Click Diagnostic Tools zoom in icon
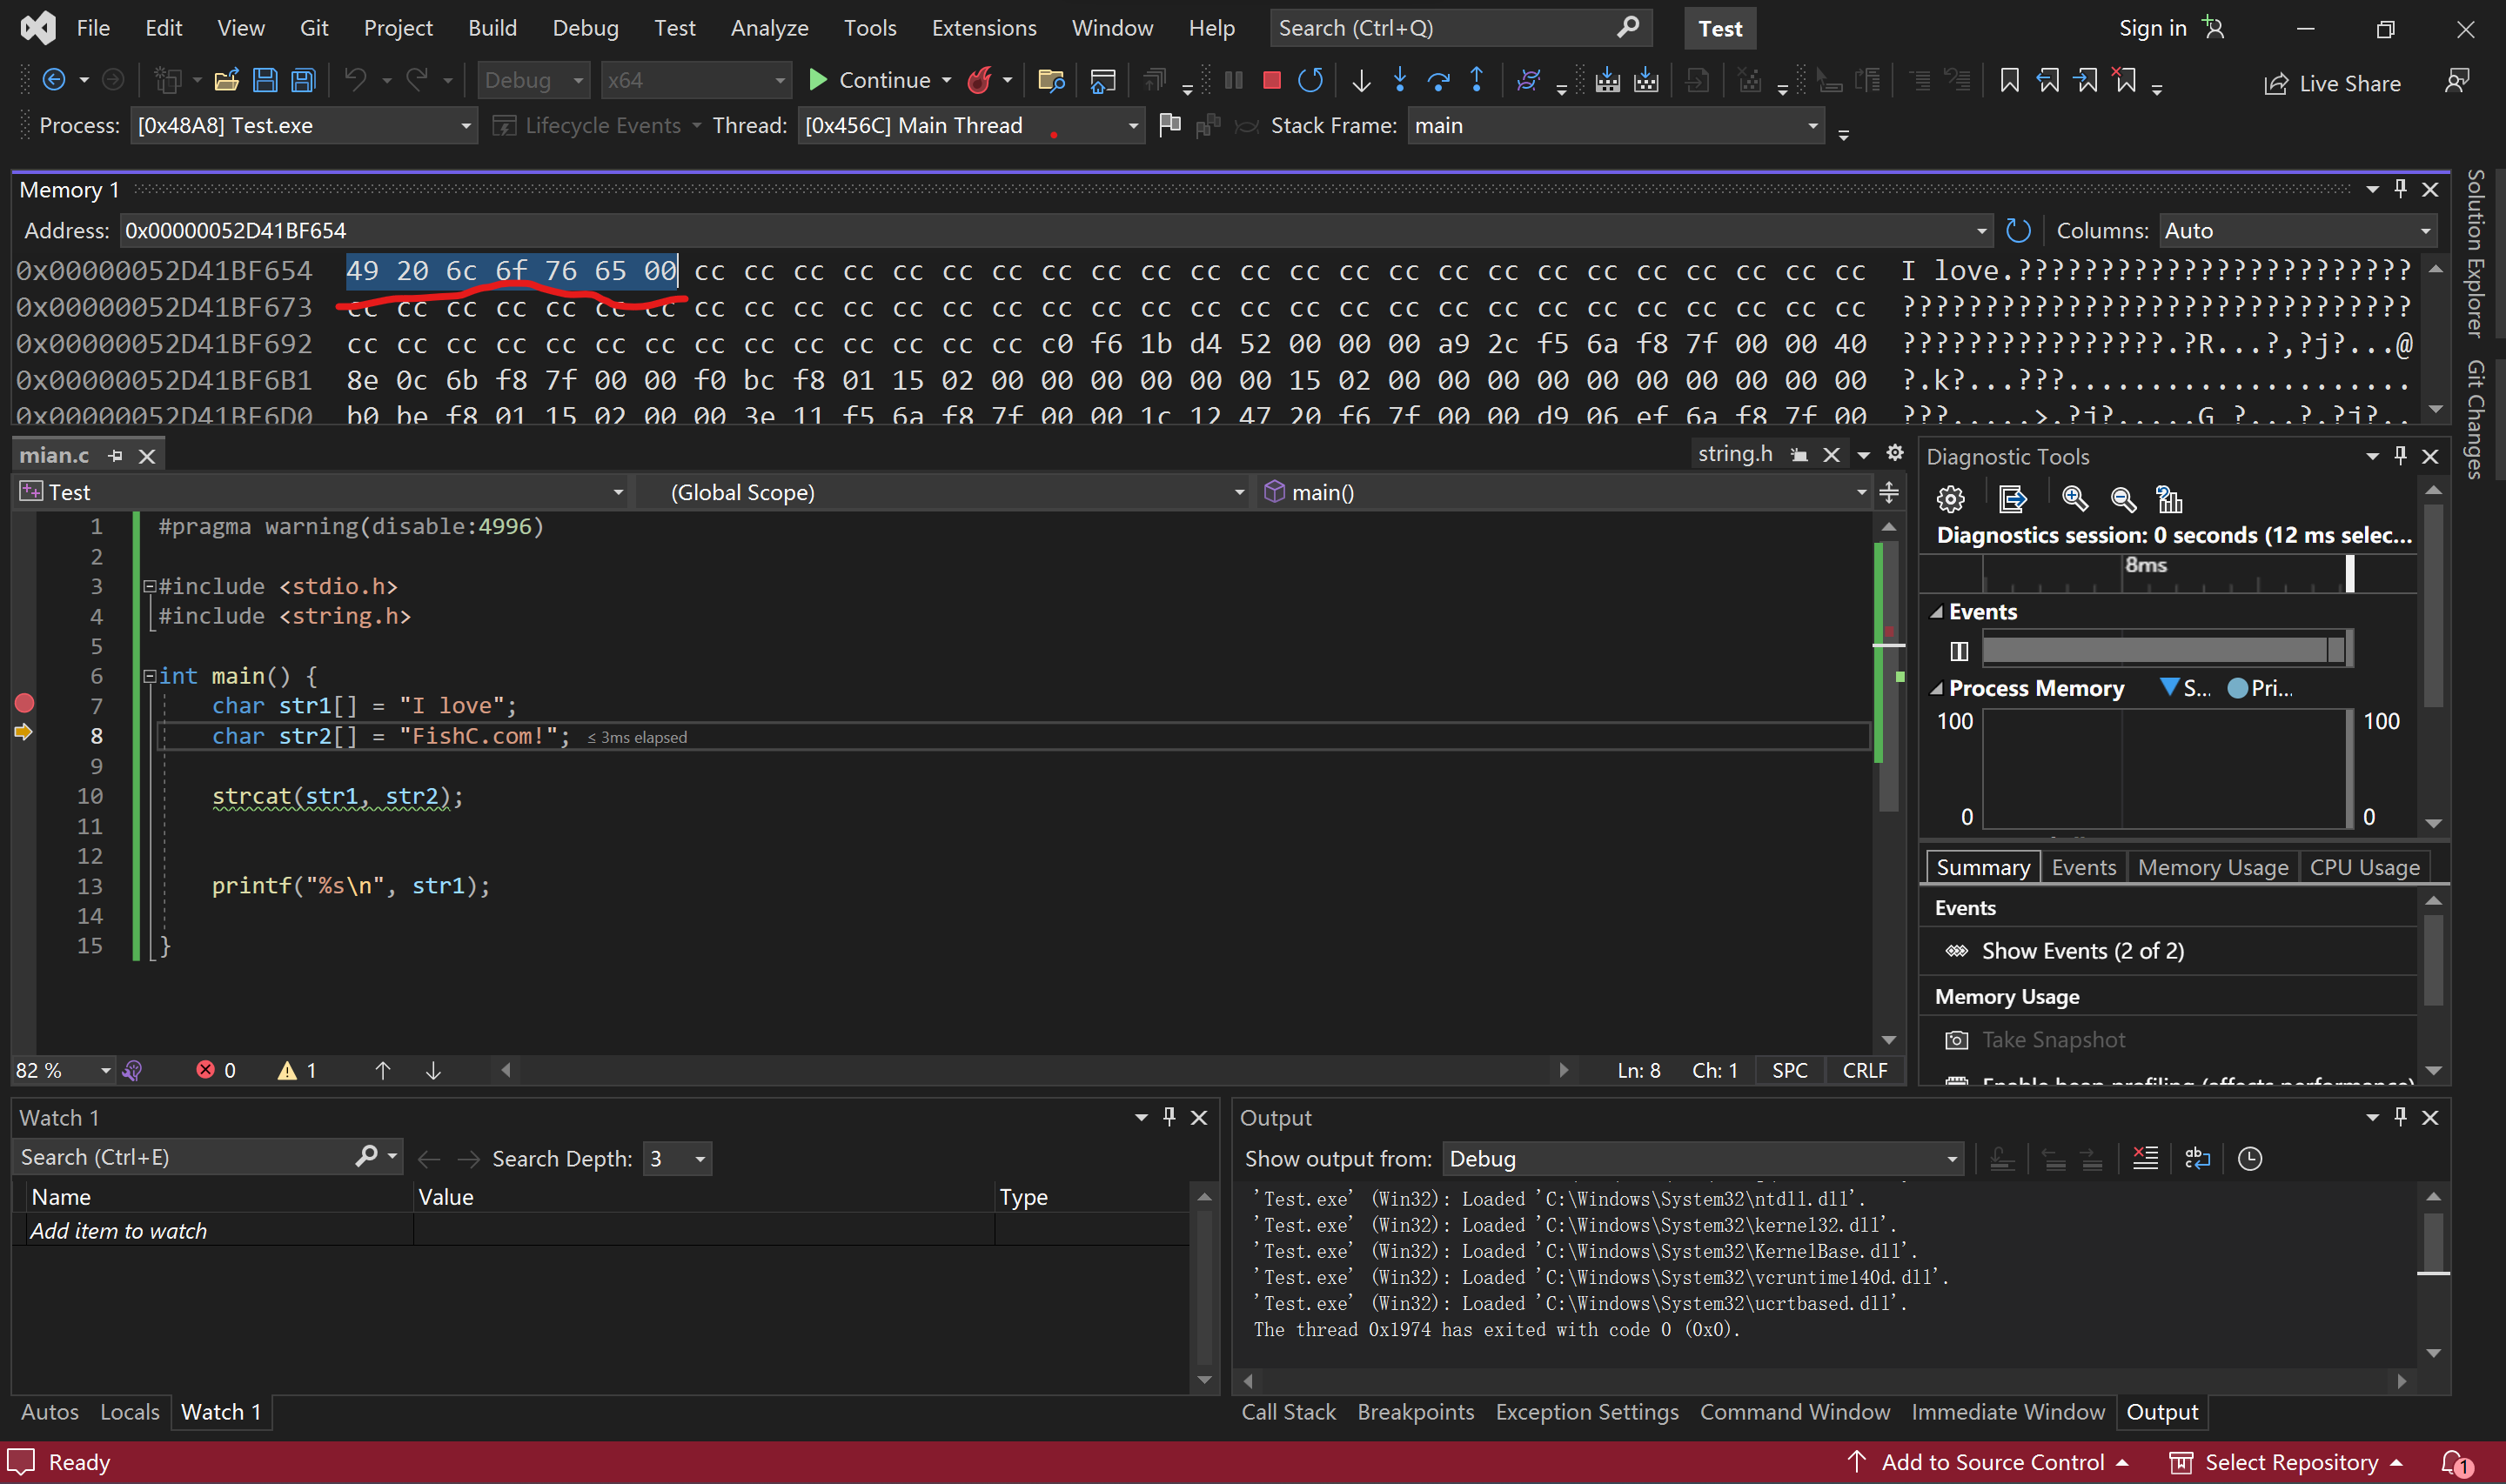2506x1484 pixels. [x=2074, y=498]
